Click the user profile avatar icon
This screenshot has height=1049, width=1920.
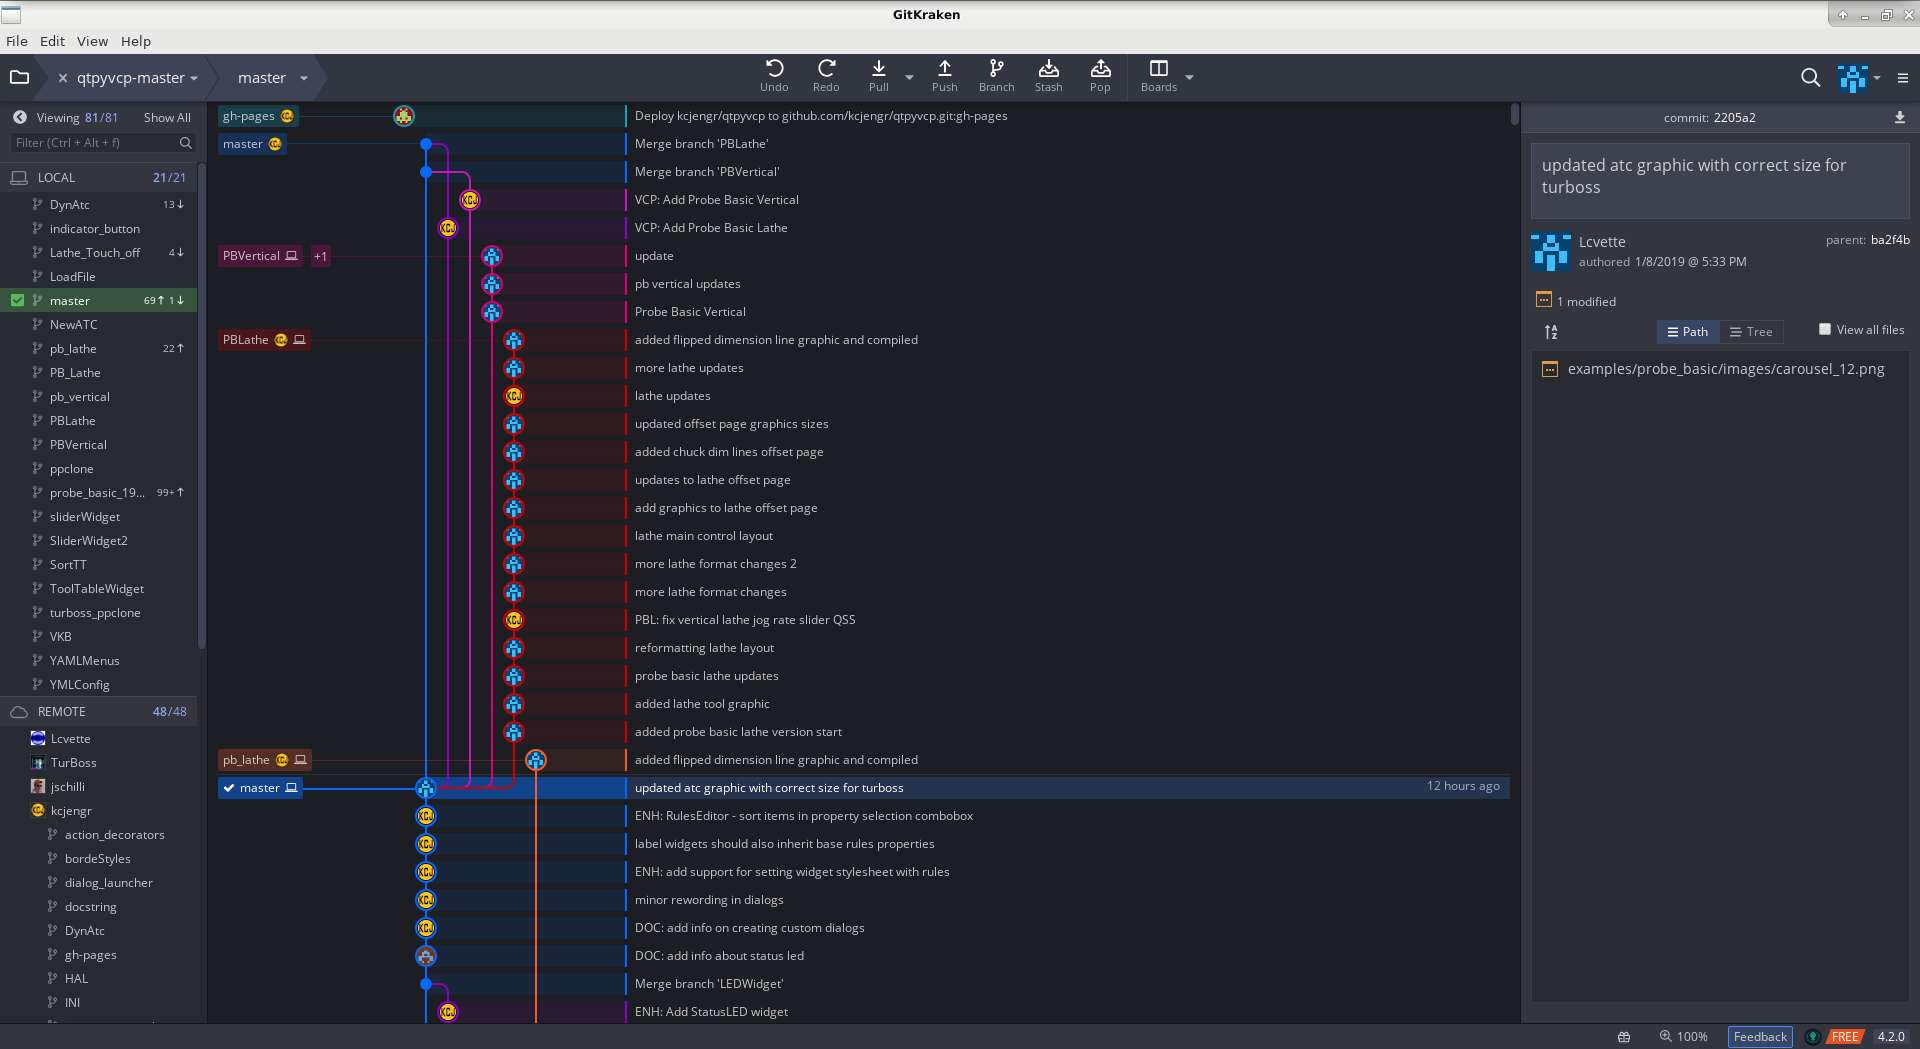click(x=1852, y=78)
